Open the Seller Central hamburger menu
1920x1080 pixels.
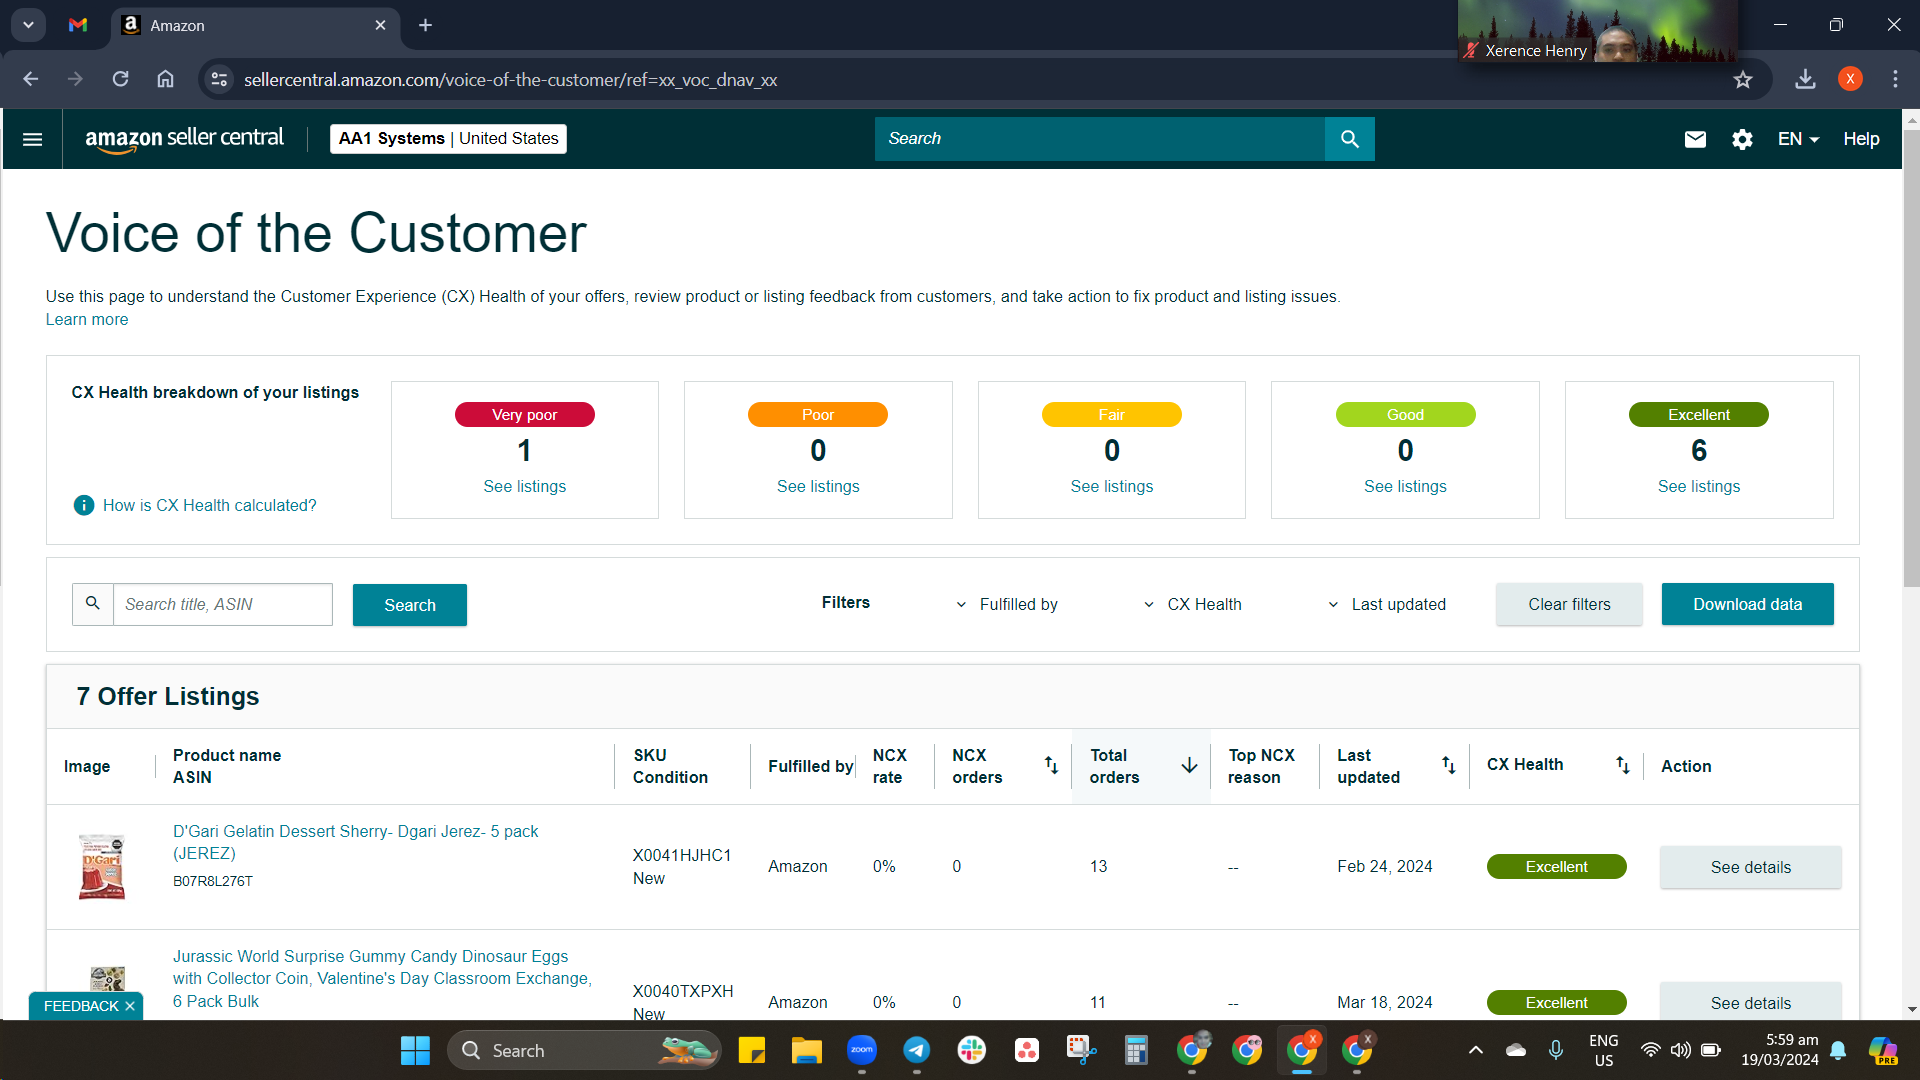[32, 139]
